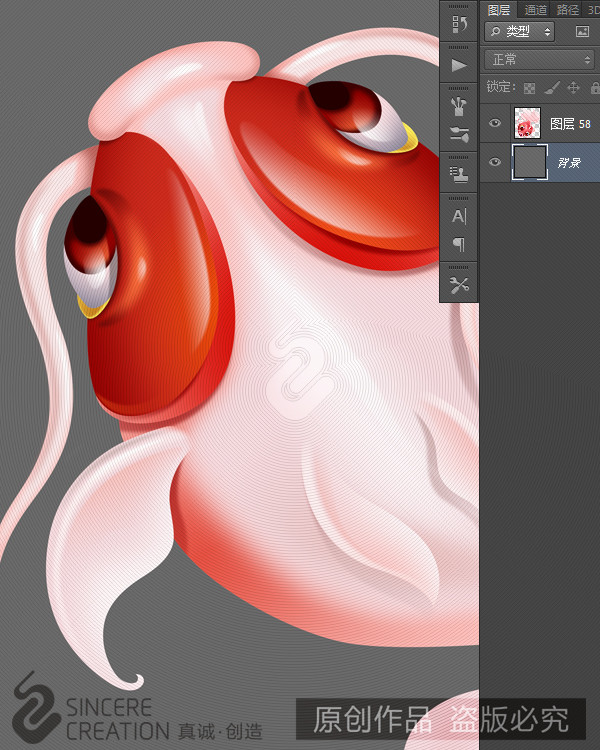Viewport: 600px width, 750px height.
Task: Switch to the 3D tab
Action: click(x=593, y=10)
